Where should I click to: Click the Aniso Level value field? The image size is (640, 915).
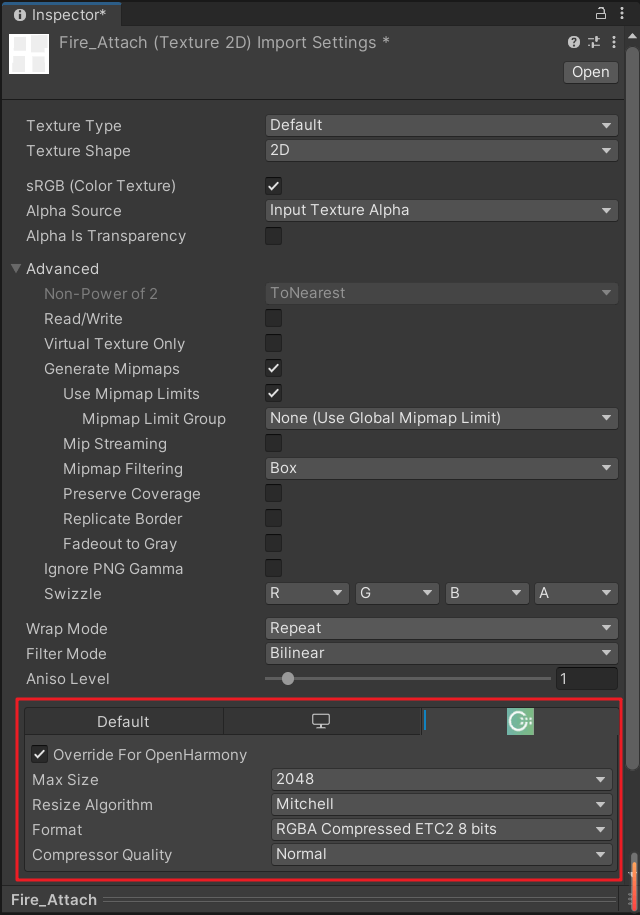pyautogui.click(x=586, y=679)
